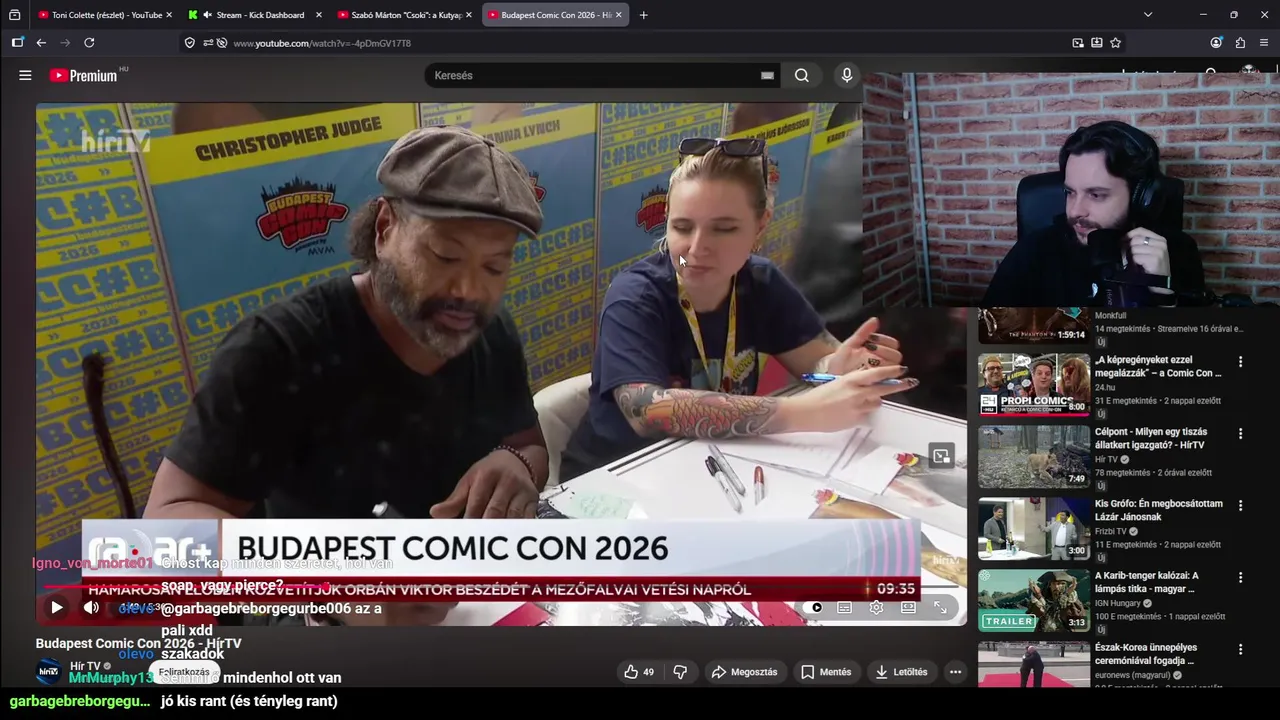Reload the page

pos(89,43)
